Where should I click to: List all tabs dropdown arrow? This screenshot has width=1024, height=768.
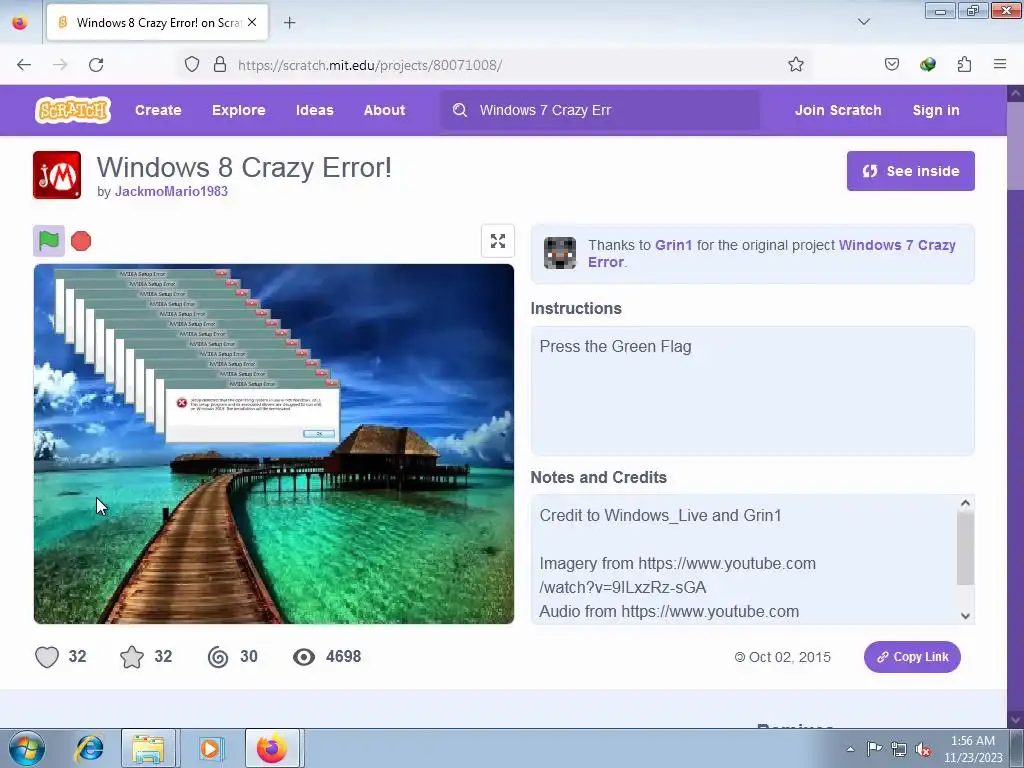pos(863,22)
